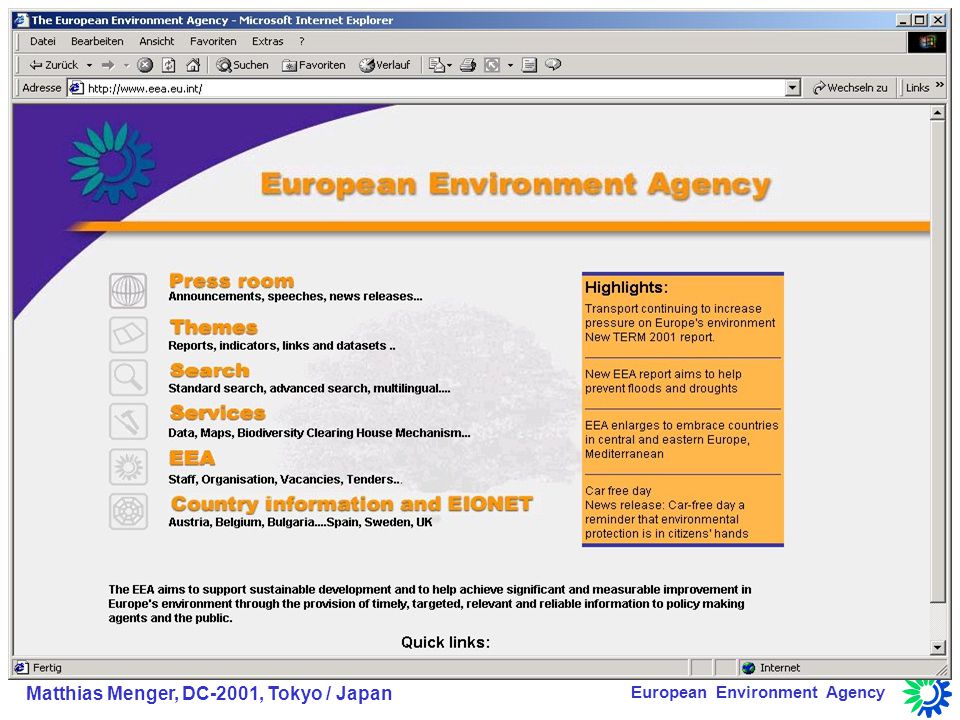Click the fullscreen toolbar icon

tap(492, 65)
